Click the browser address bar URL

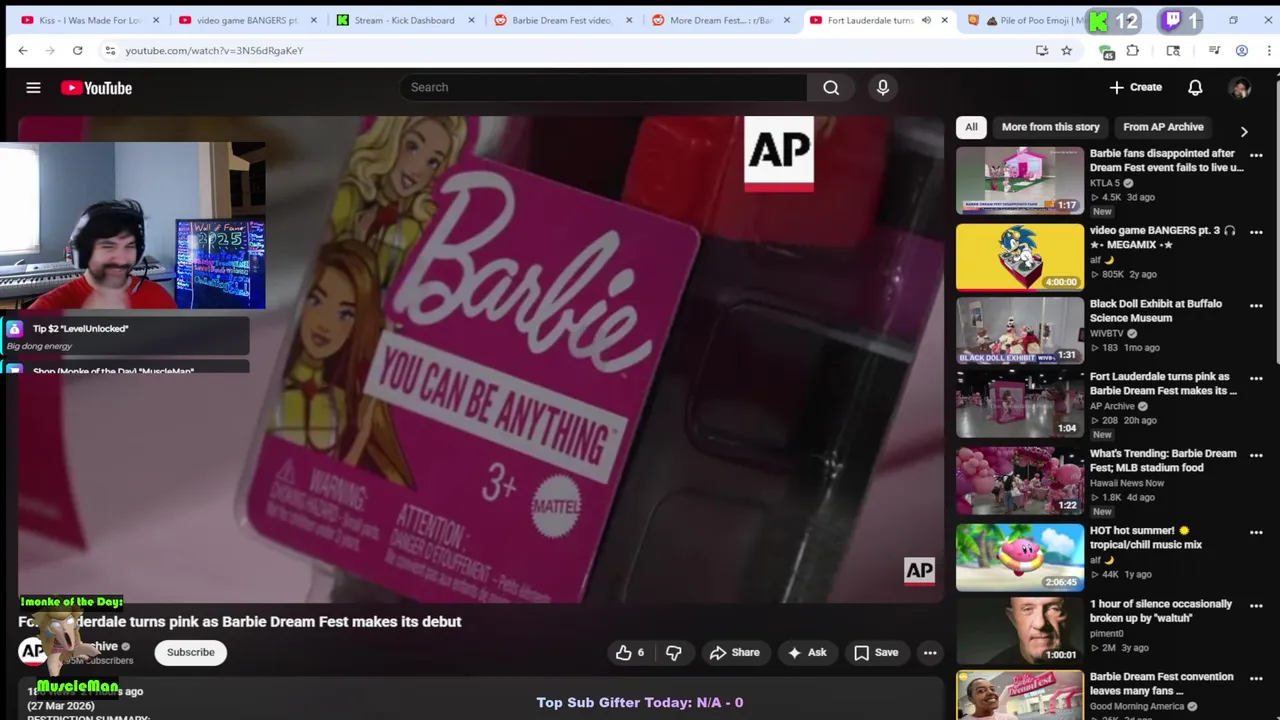point(214,50)
